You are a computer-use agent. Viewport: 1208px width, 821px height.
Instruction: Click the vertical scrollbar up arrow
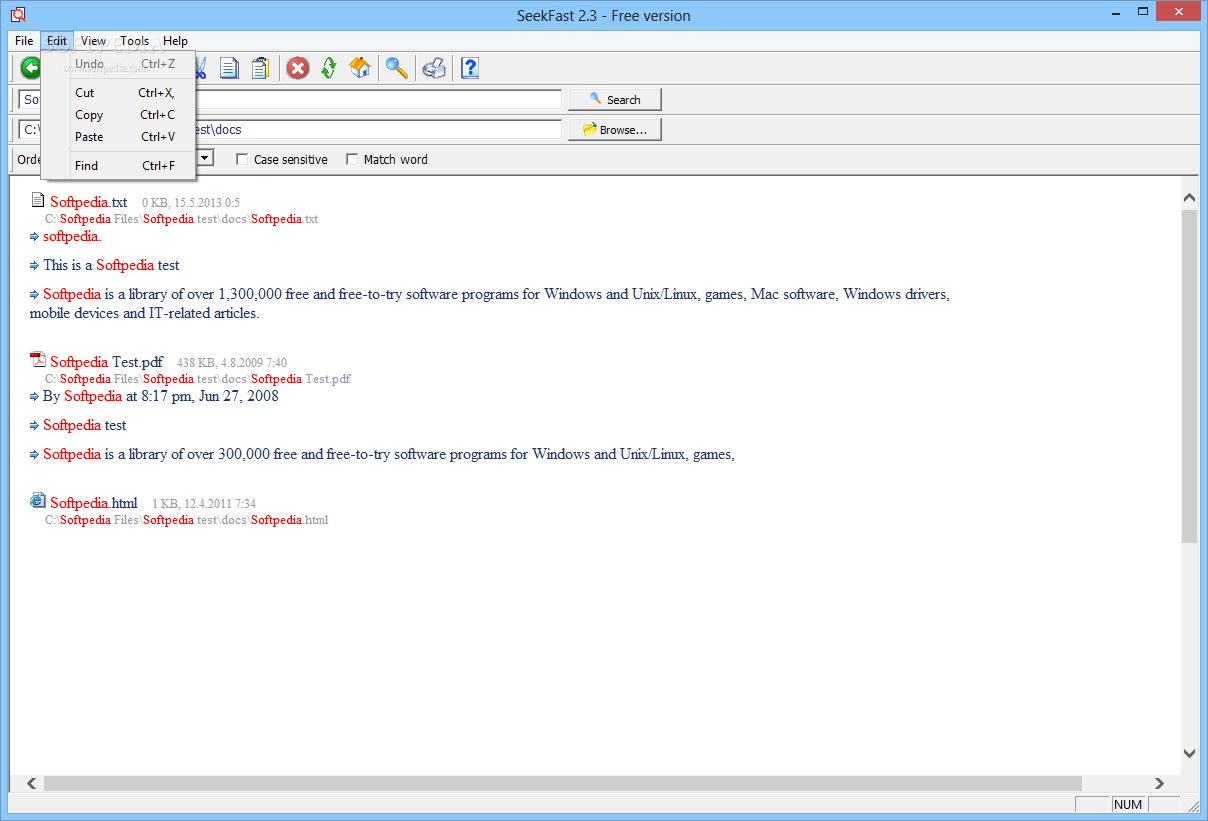point(1189,198)
